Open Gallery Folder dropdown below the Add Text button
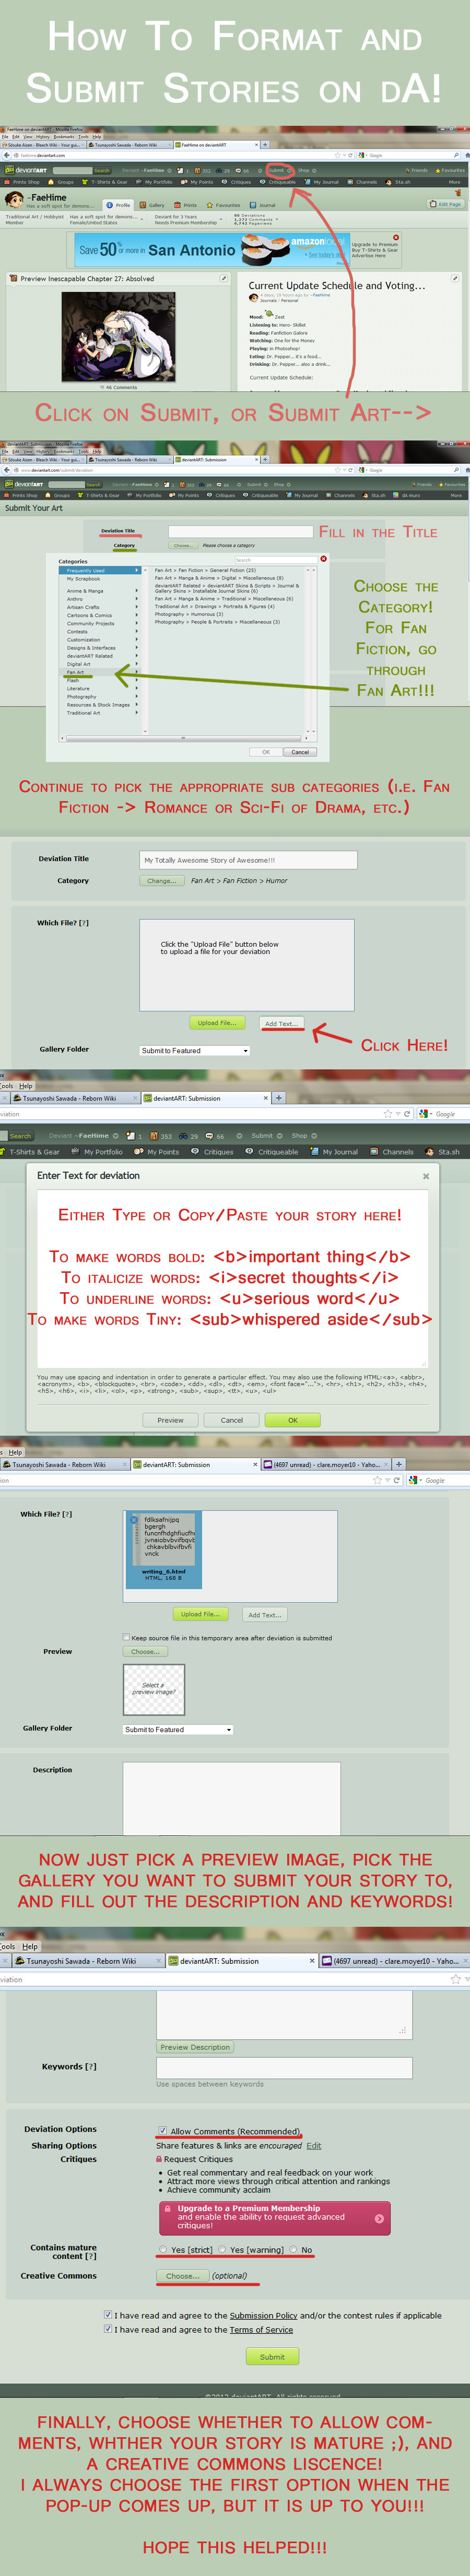Screen dimensions: 470x2576 click(195, 1051)
